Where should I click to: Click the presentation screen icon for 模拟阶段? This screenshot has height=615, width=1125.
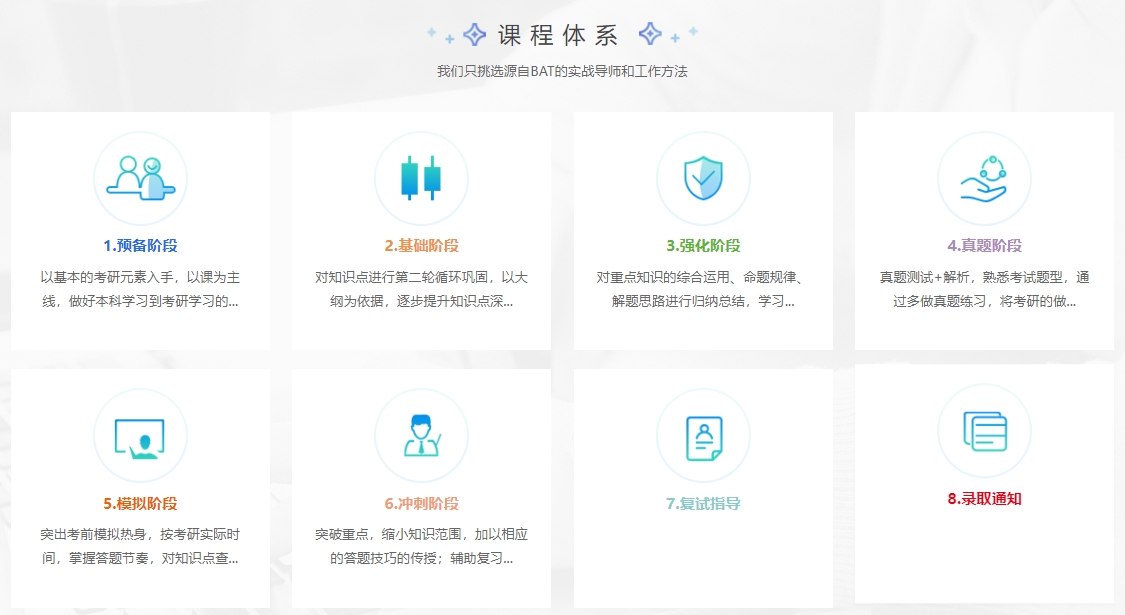(x=140, y=436)
